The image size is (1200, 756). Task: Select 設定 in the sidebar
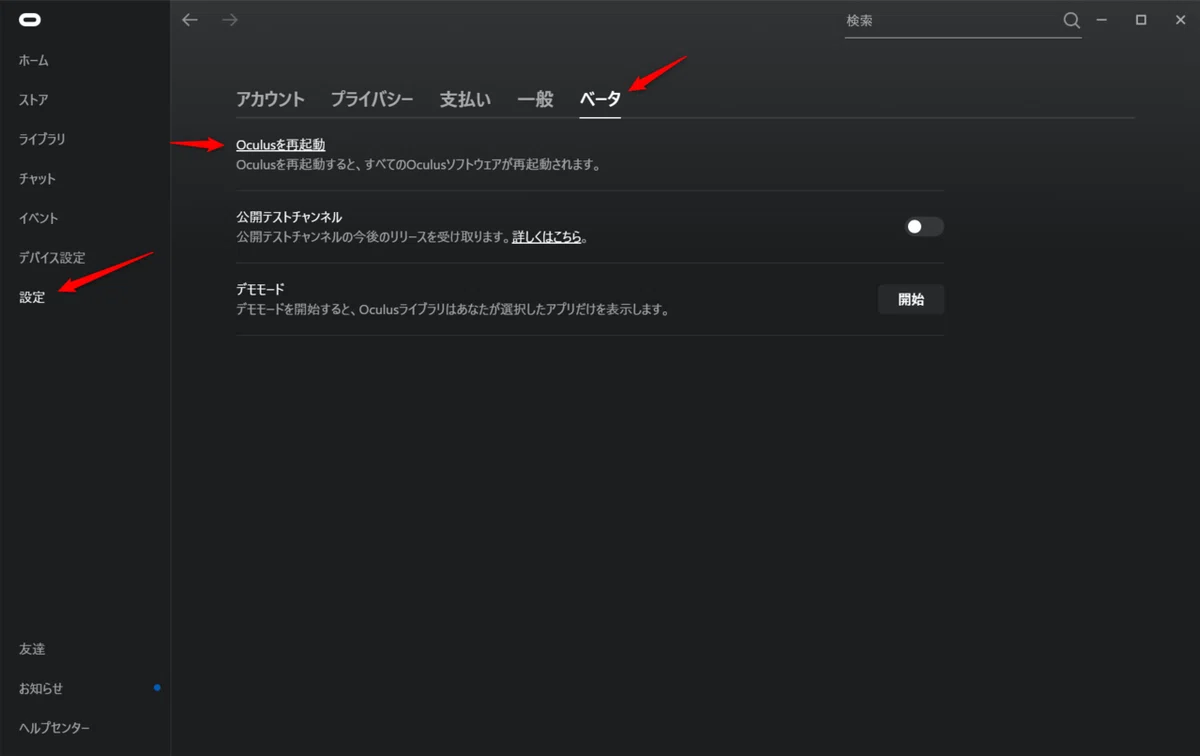point(32,297)
